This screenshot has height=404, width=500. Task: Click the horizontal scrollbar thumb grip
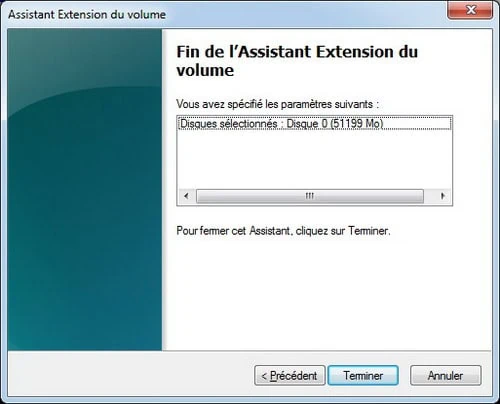pos(310,196)
